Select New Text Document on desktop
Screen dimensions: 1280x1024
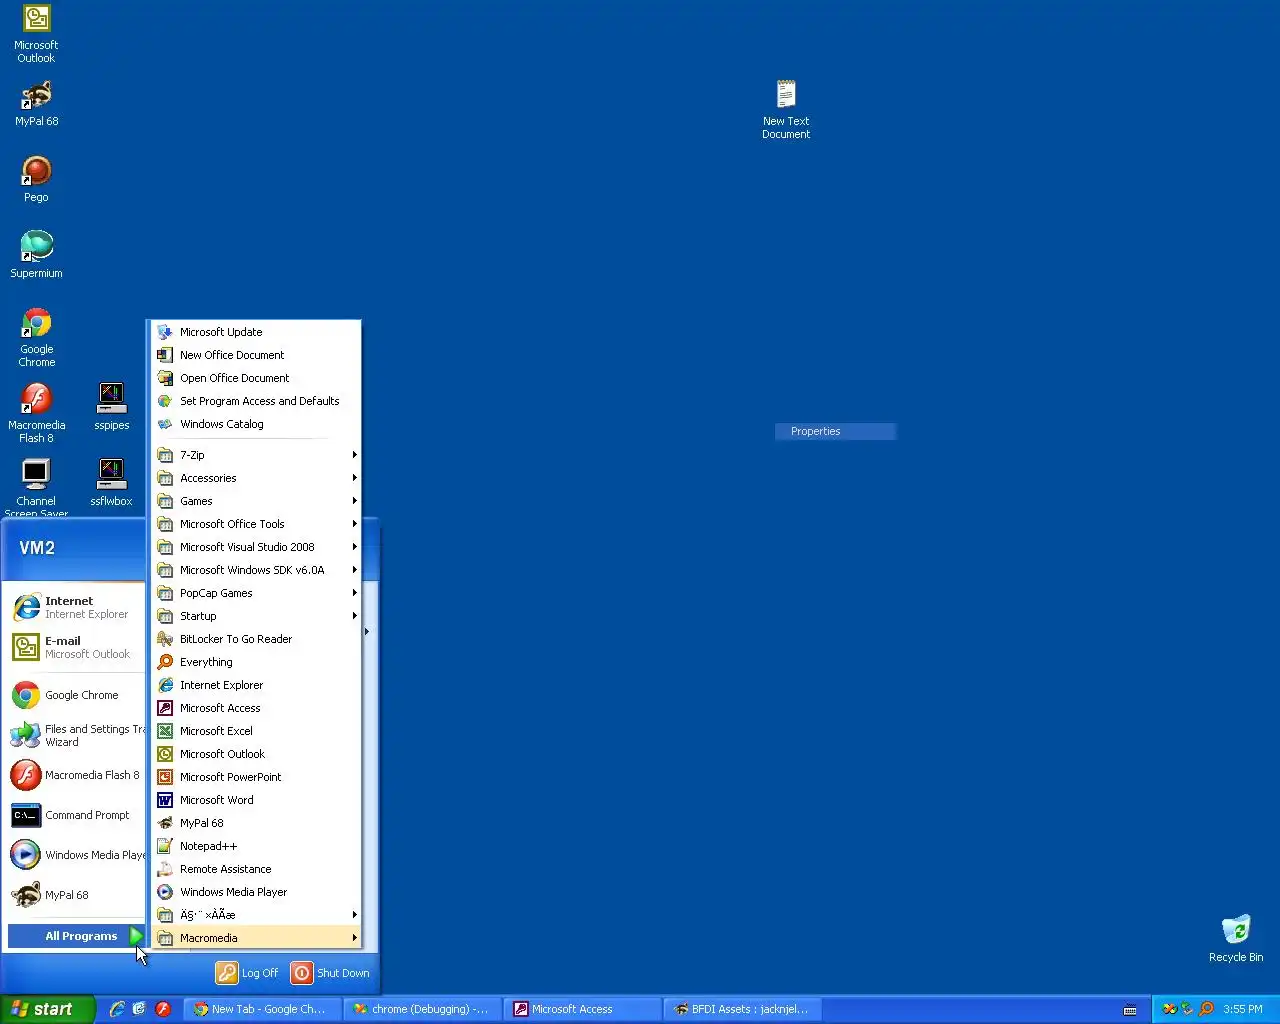pyautogui.click(x=786, y=110)
